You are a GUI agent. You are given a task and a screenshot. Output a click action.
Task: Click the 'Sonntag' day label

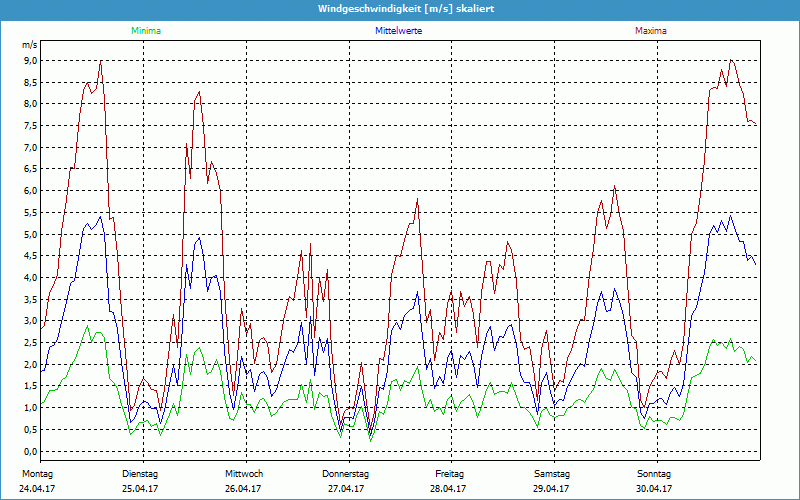[654, 474]
